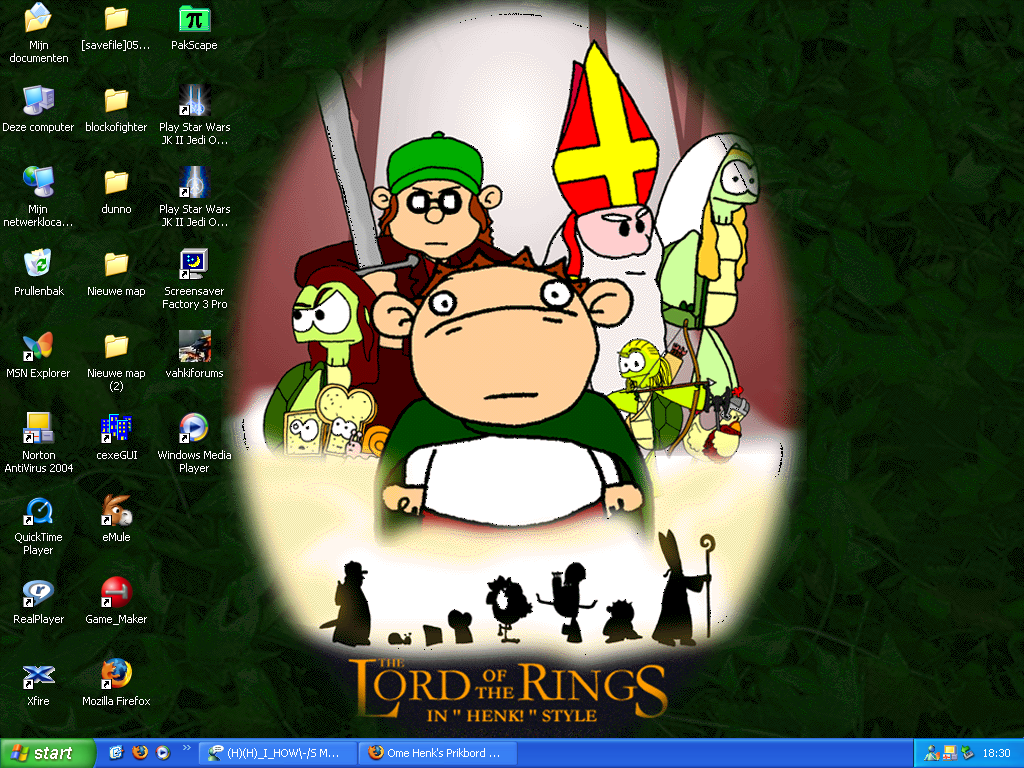Open Deze computer on the desktop
Screen dimensions: 1024x768
[x=39, y=109]
